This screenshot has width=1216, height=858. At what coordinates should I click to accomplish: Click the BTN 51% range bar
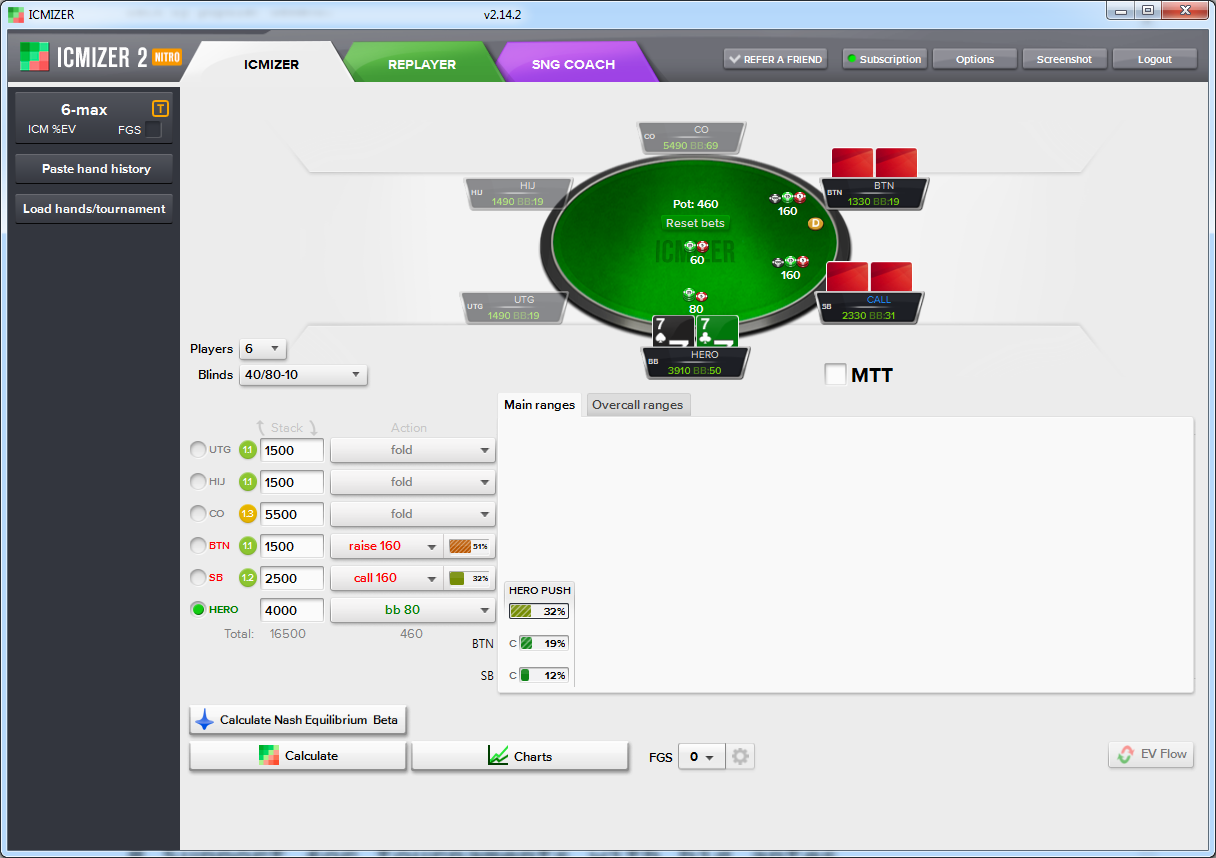coord(470,546)
